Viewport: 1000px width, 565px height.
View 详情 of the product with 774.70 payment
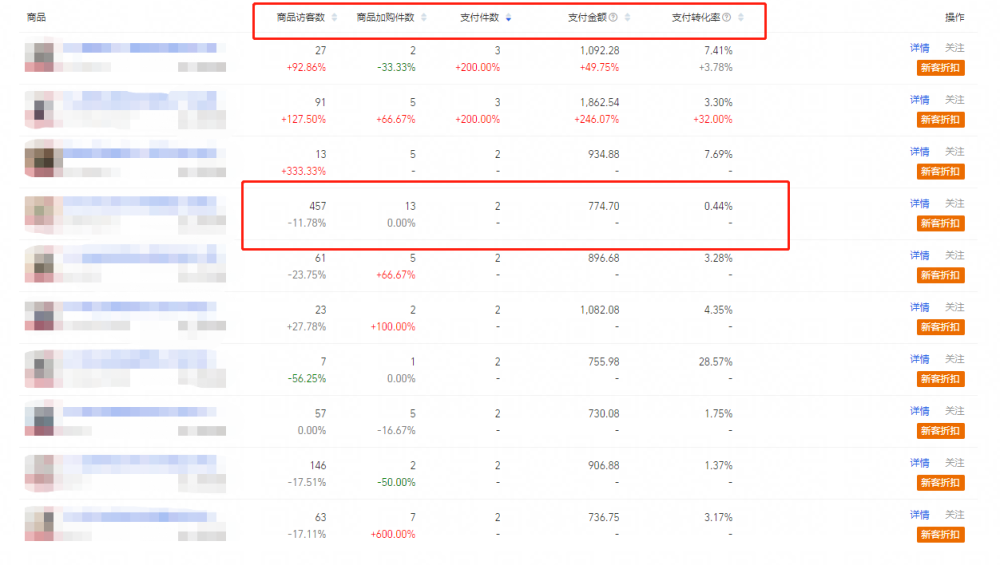[x=919, y=204]
